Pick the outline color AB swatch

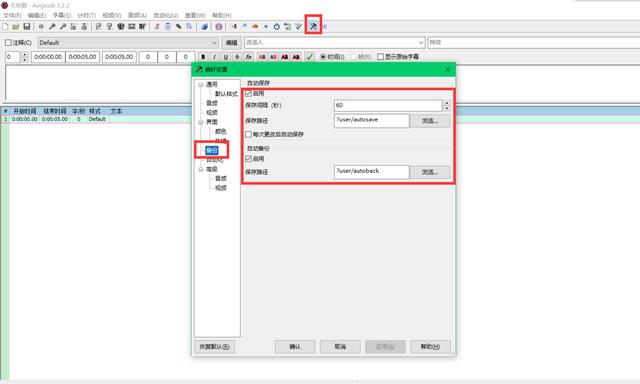click(x=285, y=57)
